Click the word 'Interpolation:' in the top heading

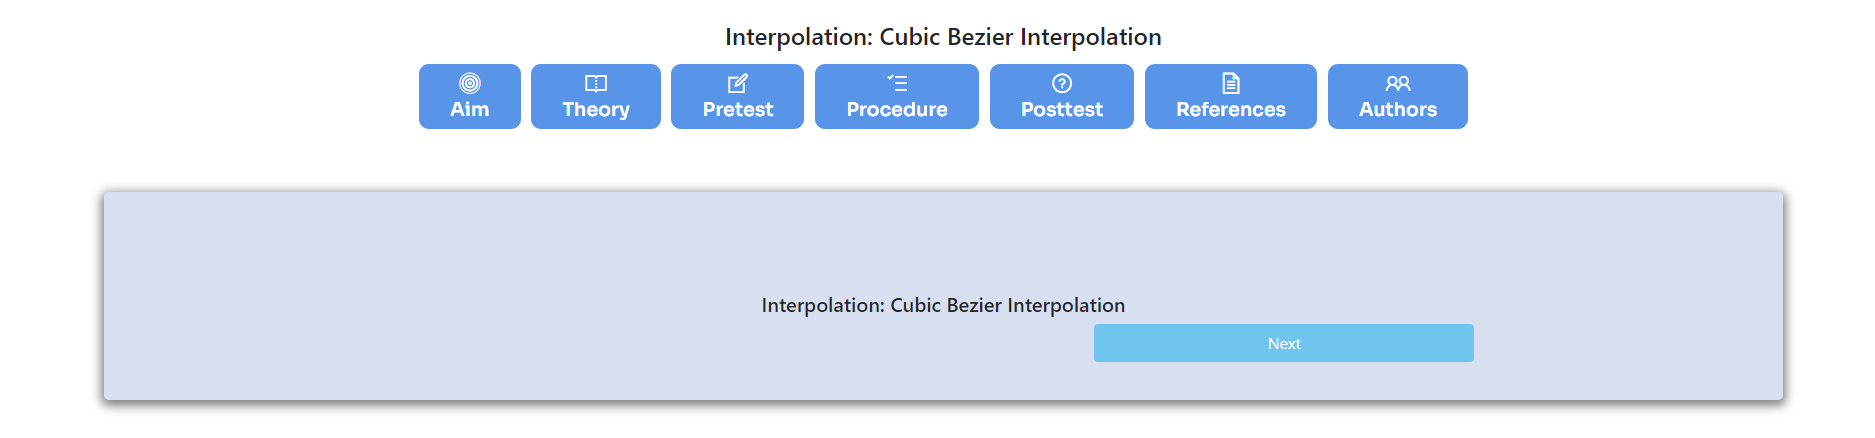pyautogui.click(x=799, y=37)
